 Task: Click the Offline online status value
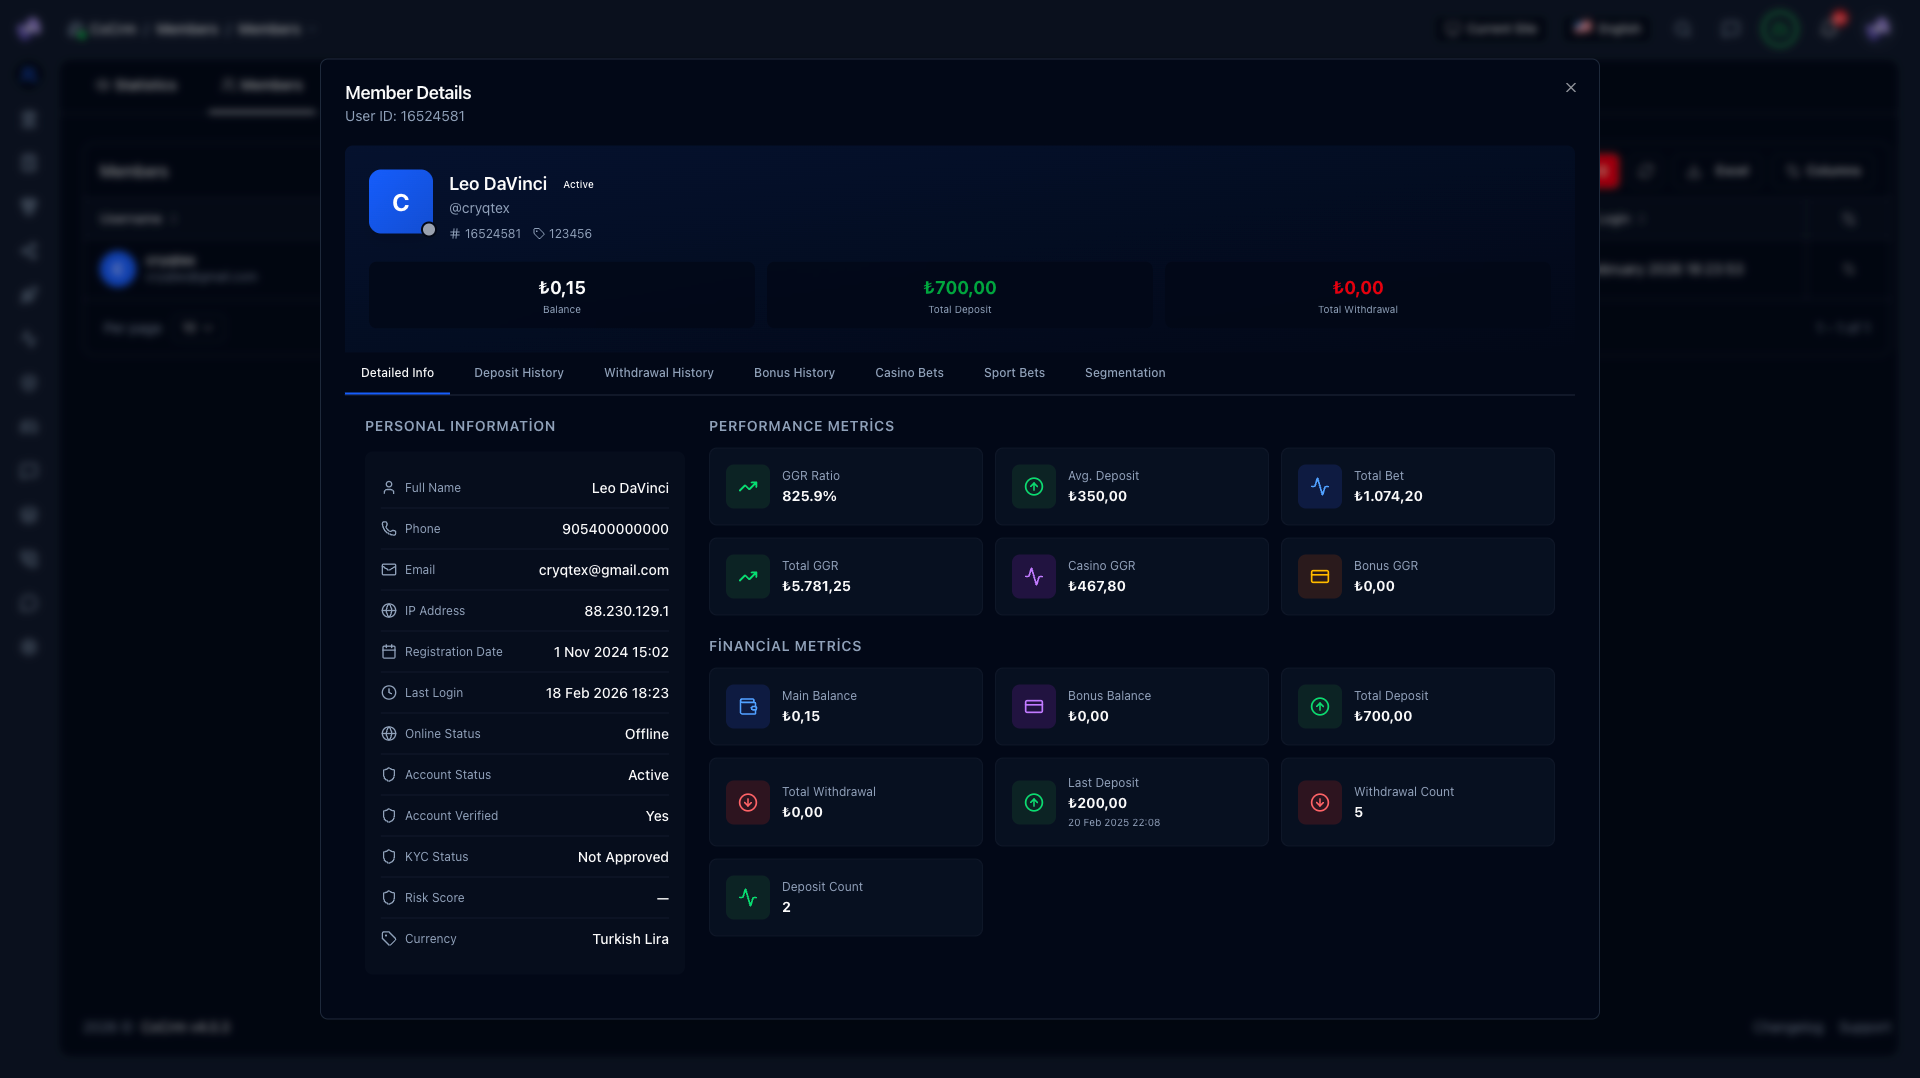pyautogui.click(x=647, y=734)
